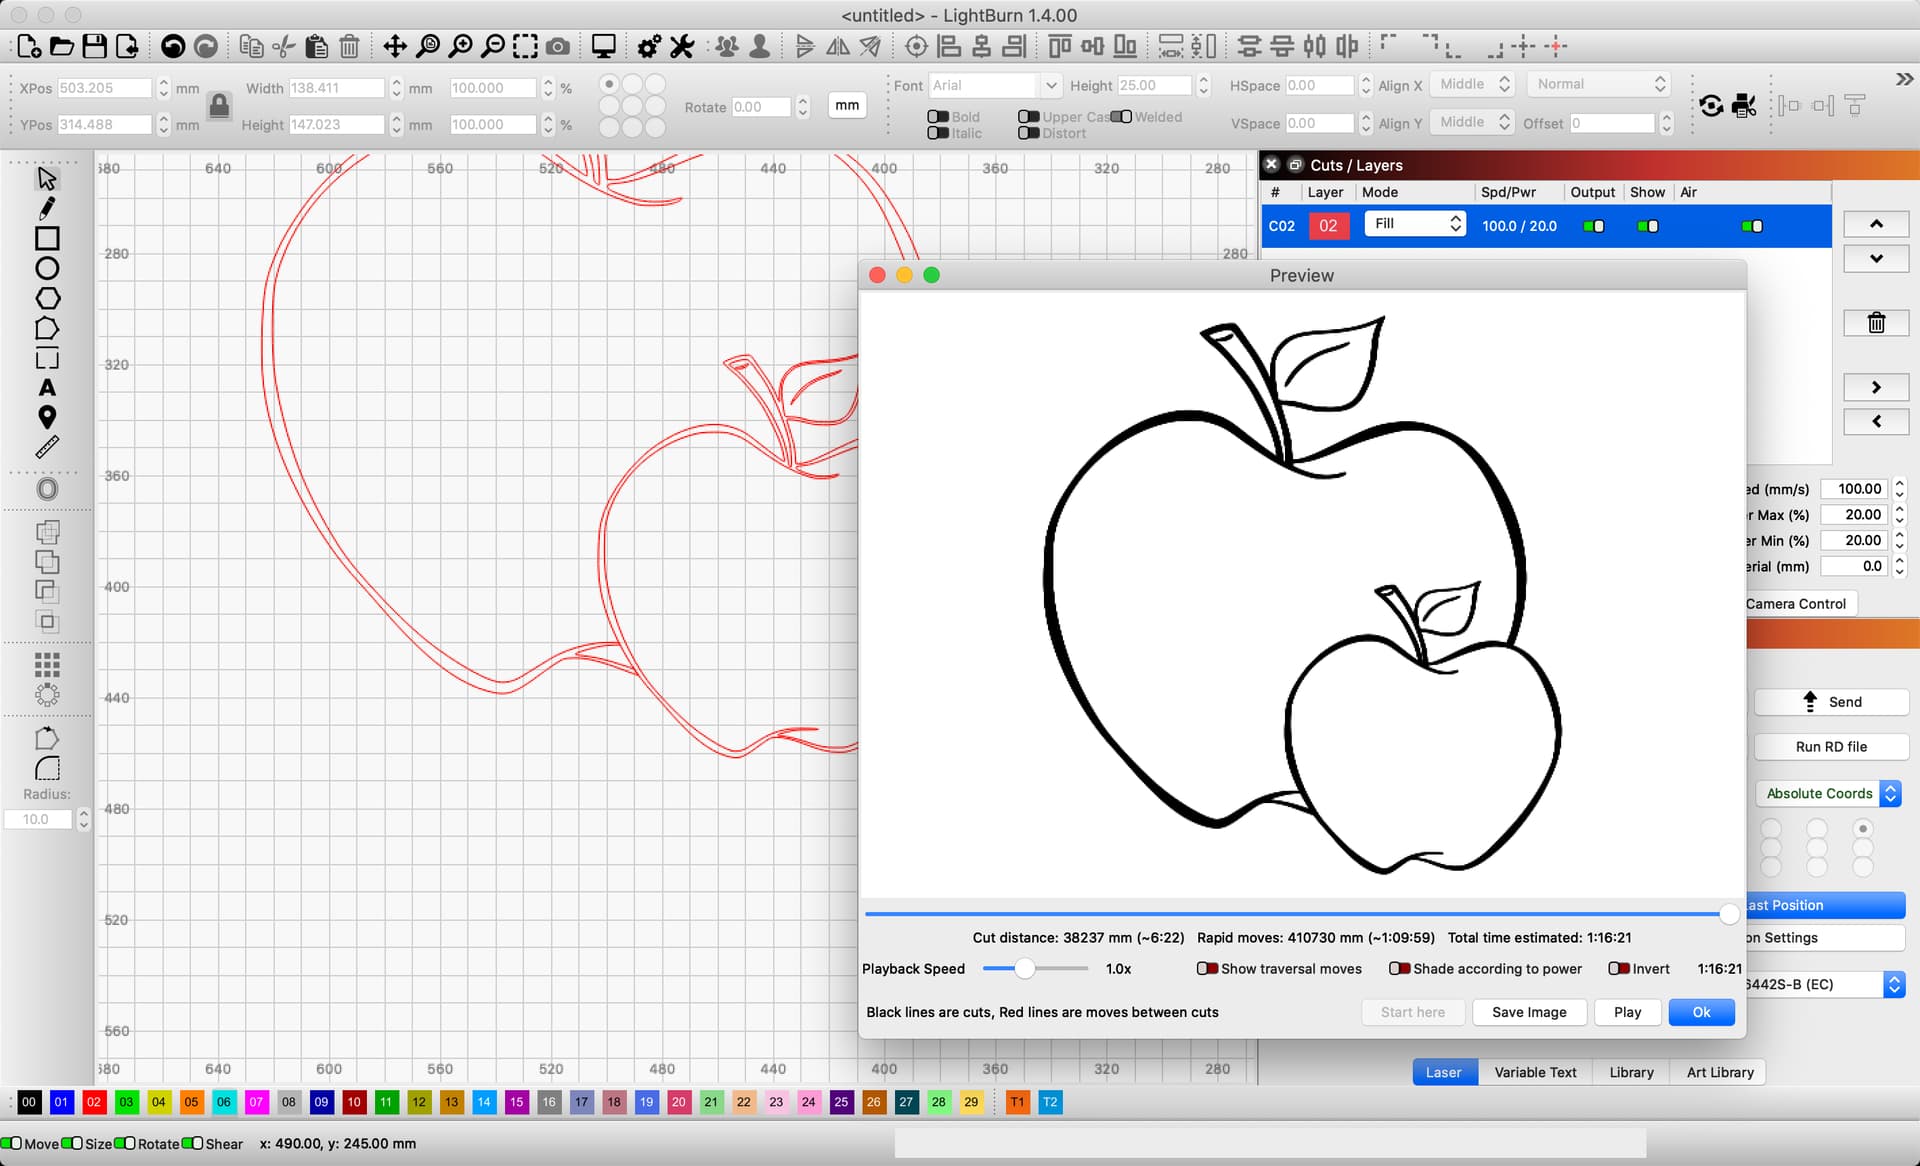Toggle Show traversal moves
1920x1166 pixels.
1279,969
